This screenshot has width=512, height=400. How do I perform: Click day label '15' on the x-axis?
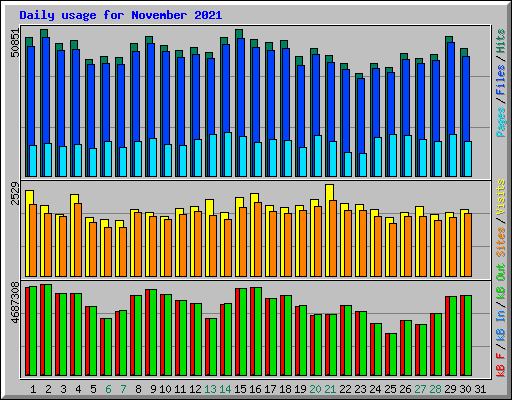tap(240, 389)
